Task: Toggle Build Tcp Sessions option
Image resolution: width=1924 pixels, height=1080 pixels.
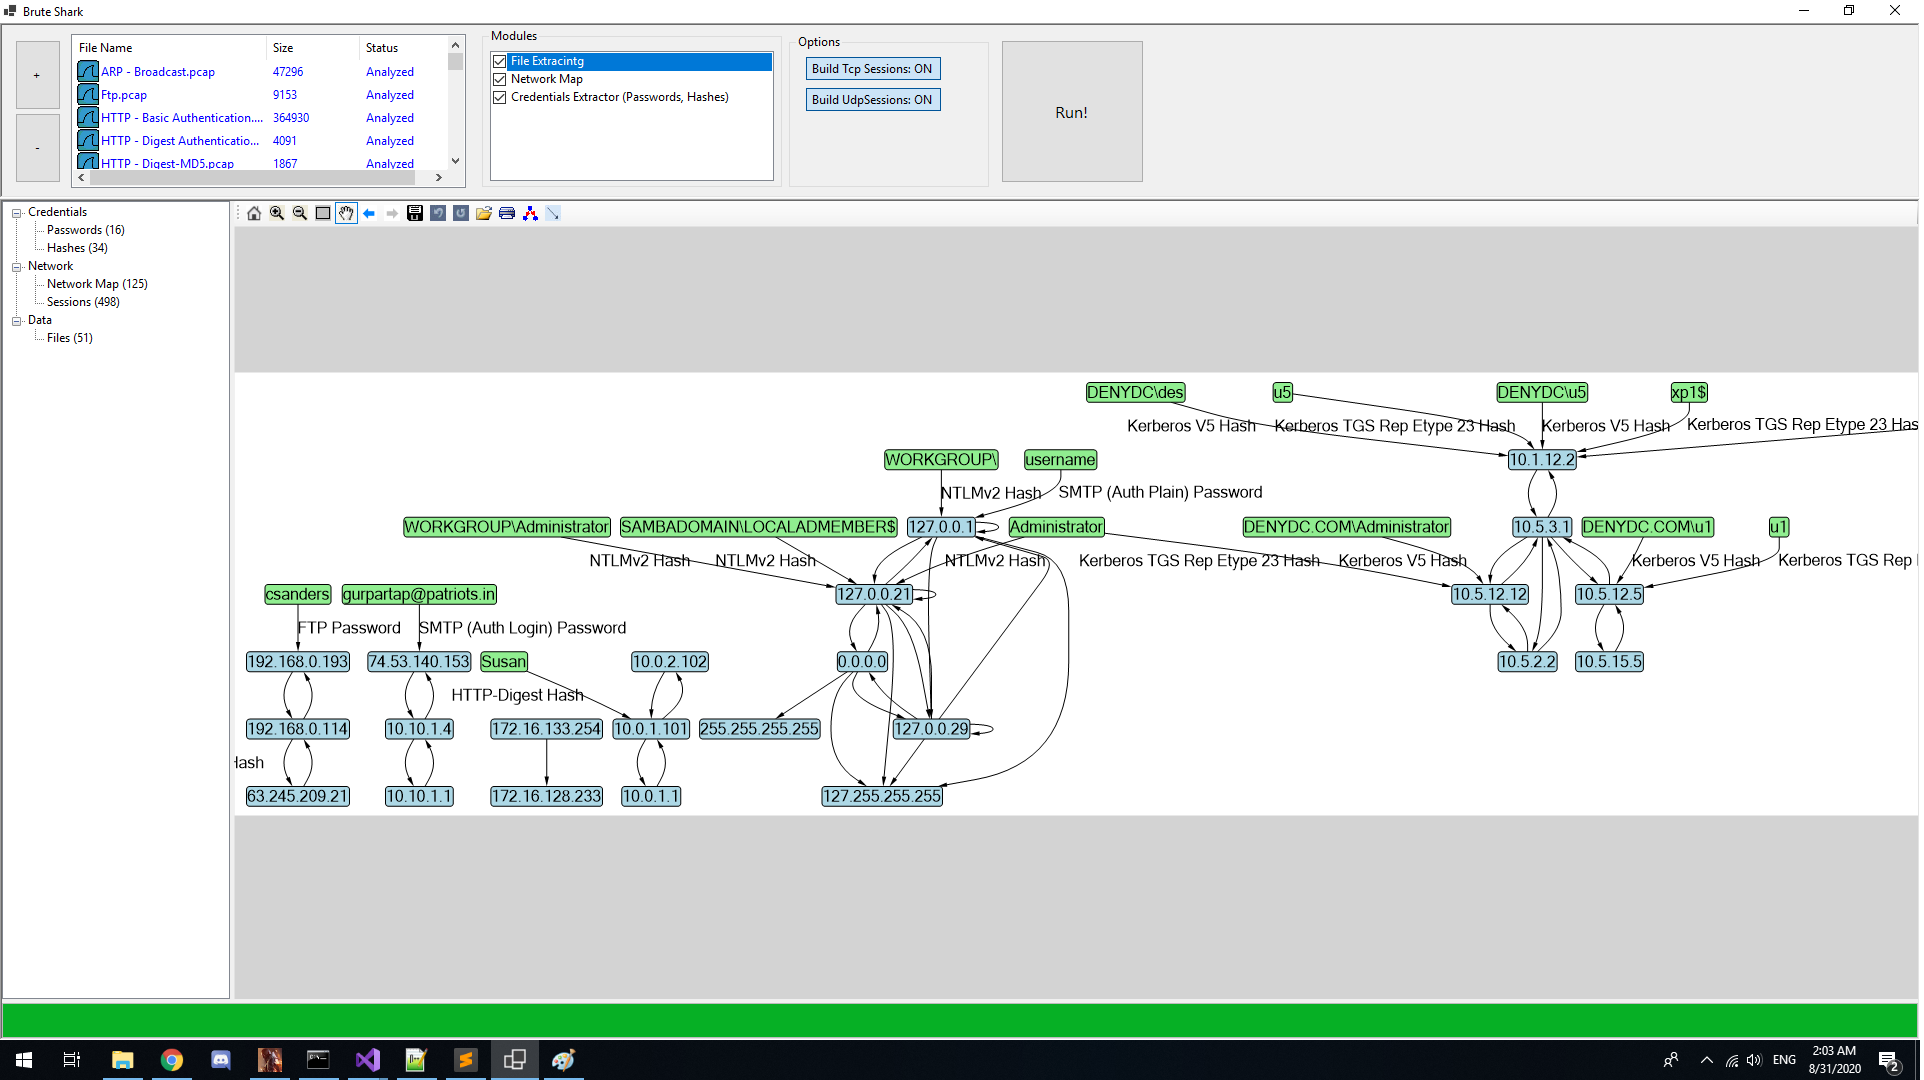Action: 873,69
